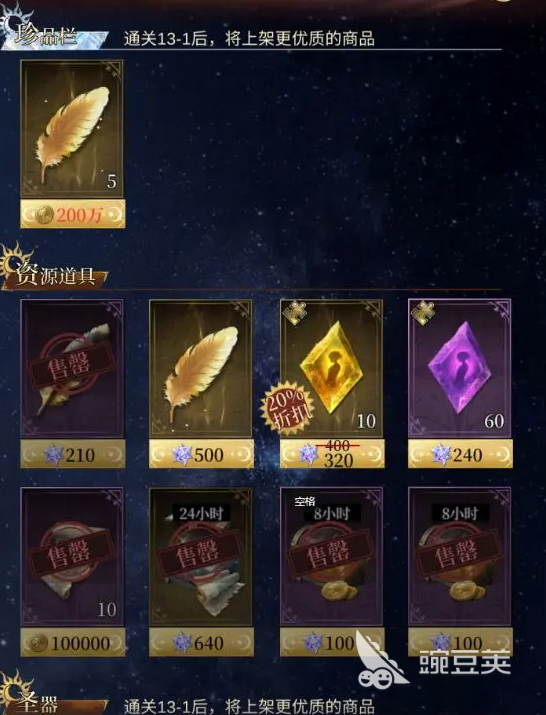The width and height of the screenshot is (546, 715).
Task: Tap the 200万 gold price button
Action: click(73, 214)
